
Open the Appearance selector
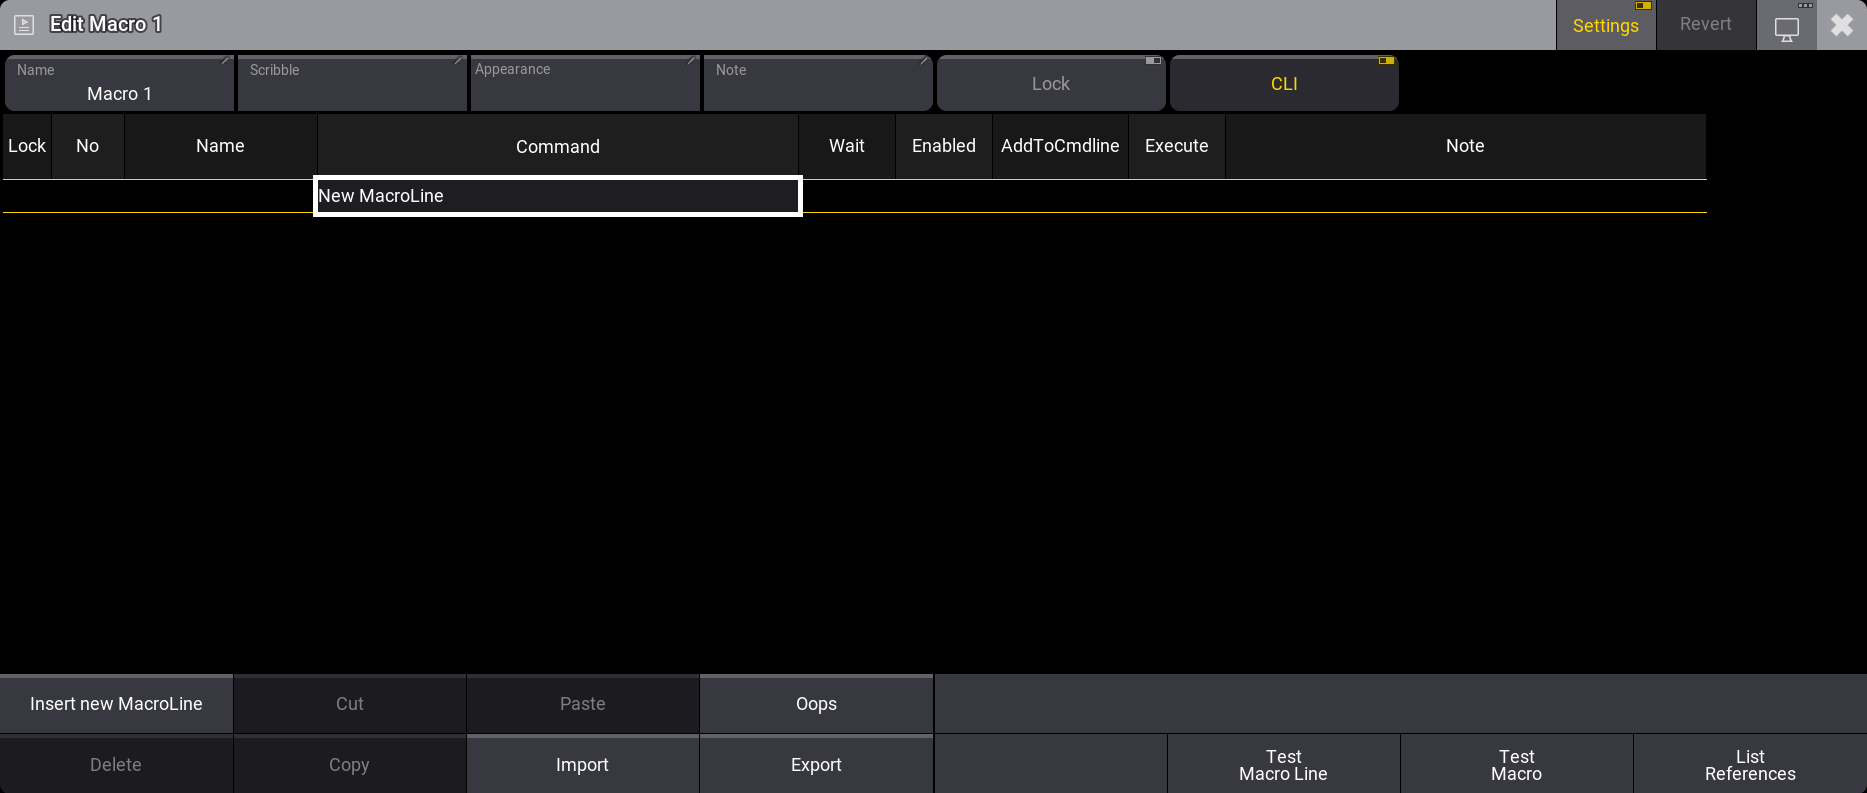[x=584, y=84]
